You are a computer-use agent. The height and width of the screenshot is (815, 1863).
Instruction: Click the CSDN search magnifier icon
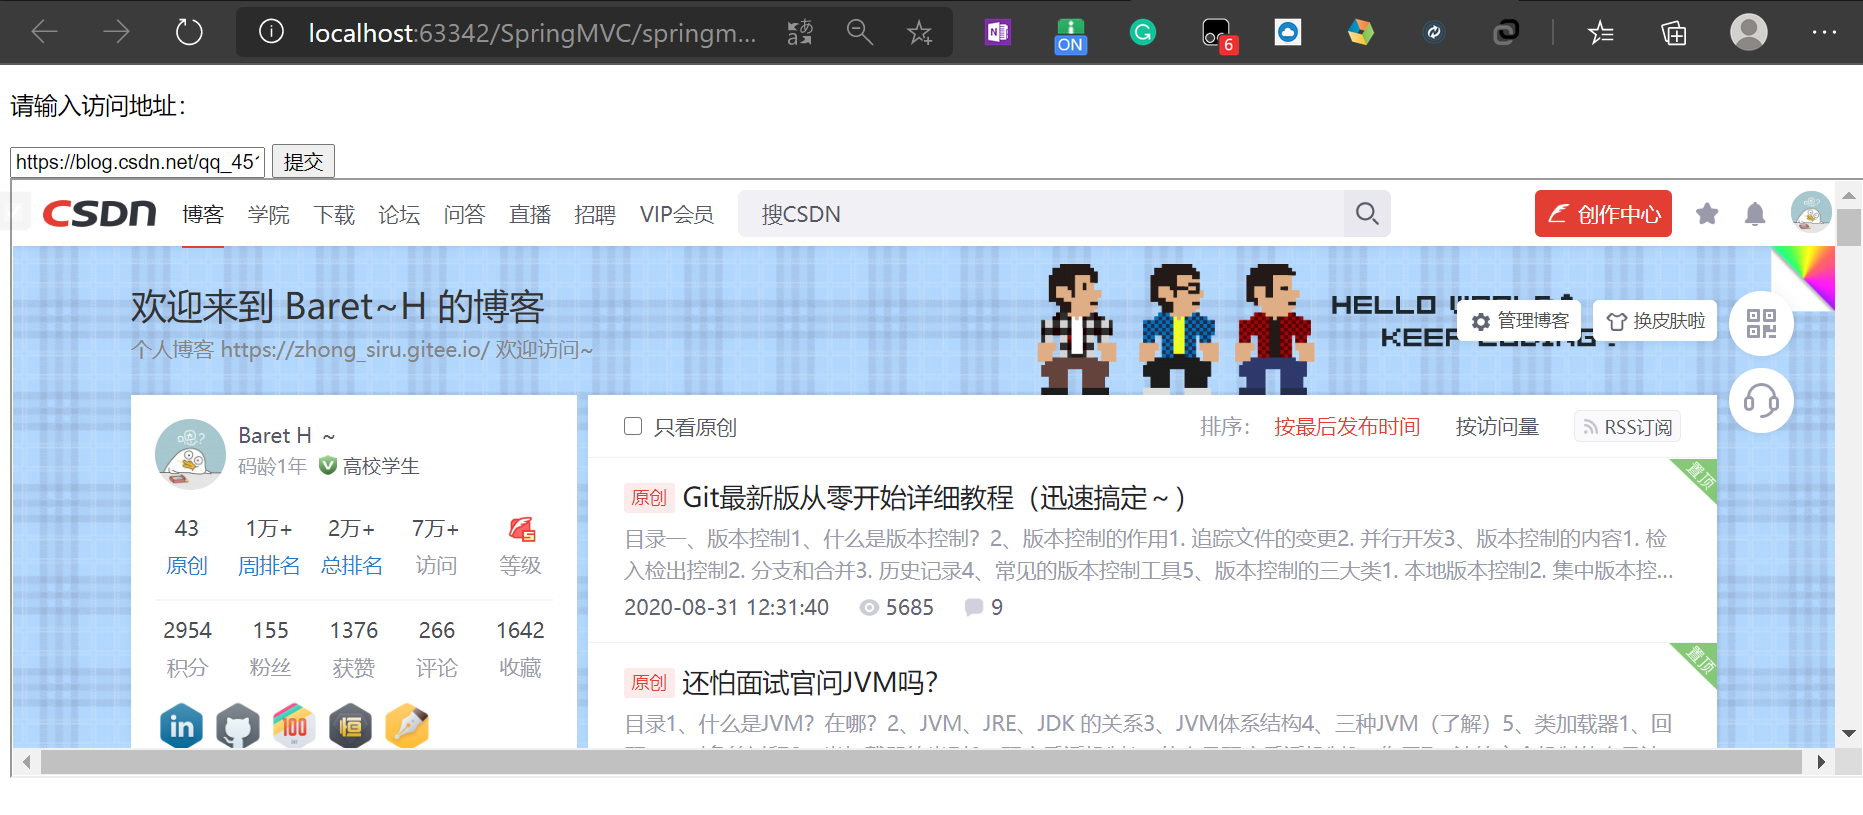click(x=1367, y=213)
